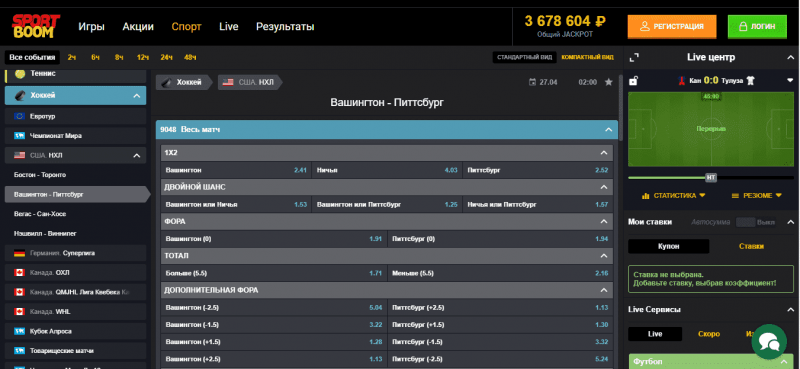
Task: Collapse the 1X2 market
Action: coord(604,153)
